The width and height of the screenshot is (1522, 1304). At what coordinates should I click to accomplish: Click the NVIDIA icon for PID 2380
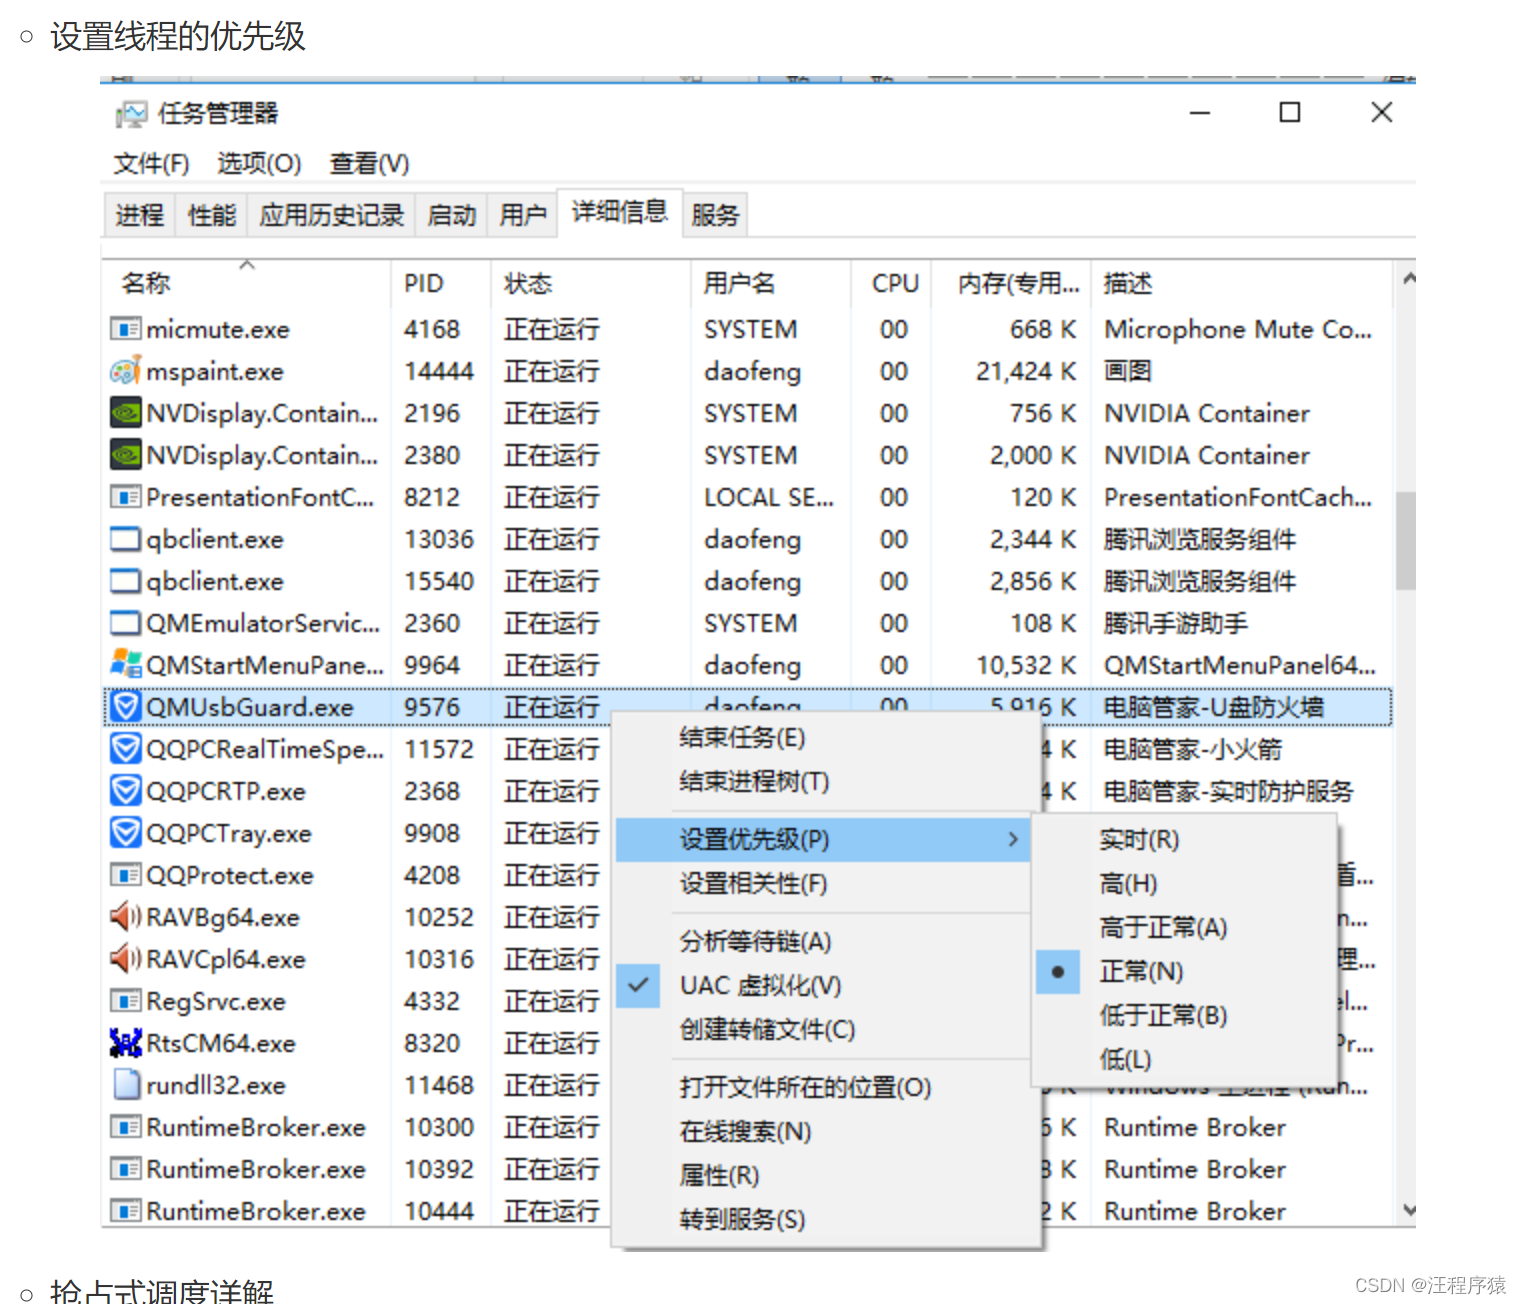pyautogui.click(x=125, y=455)
